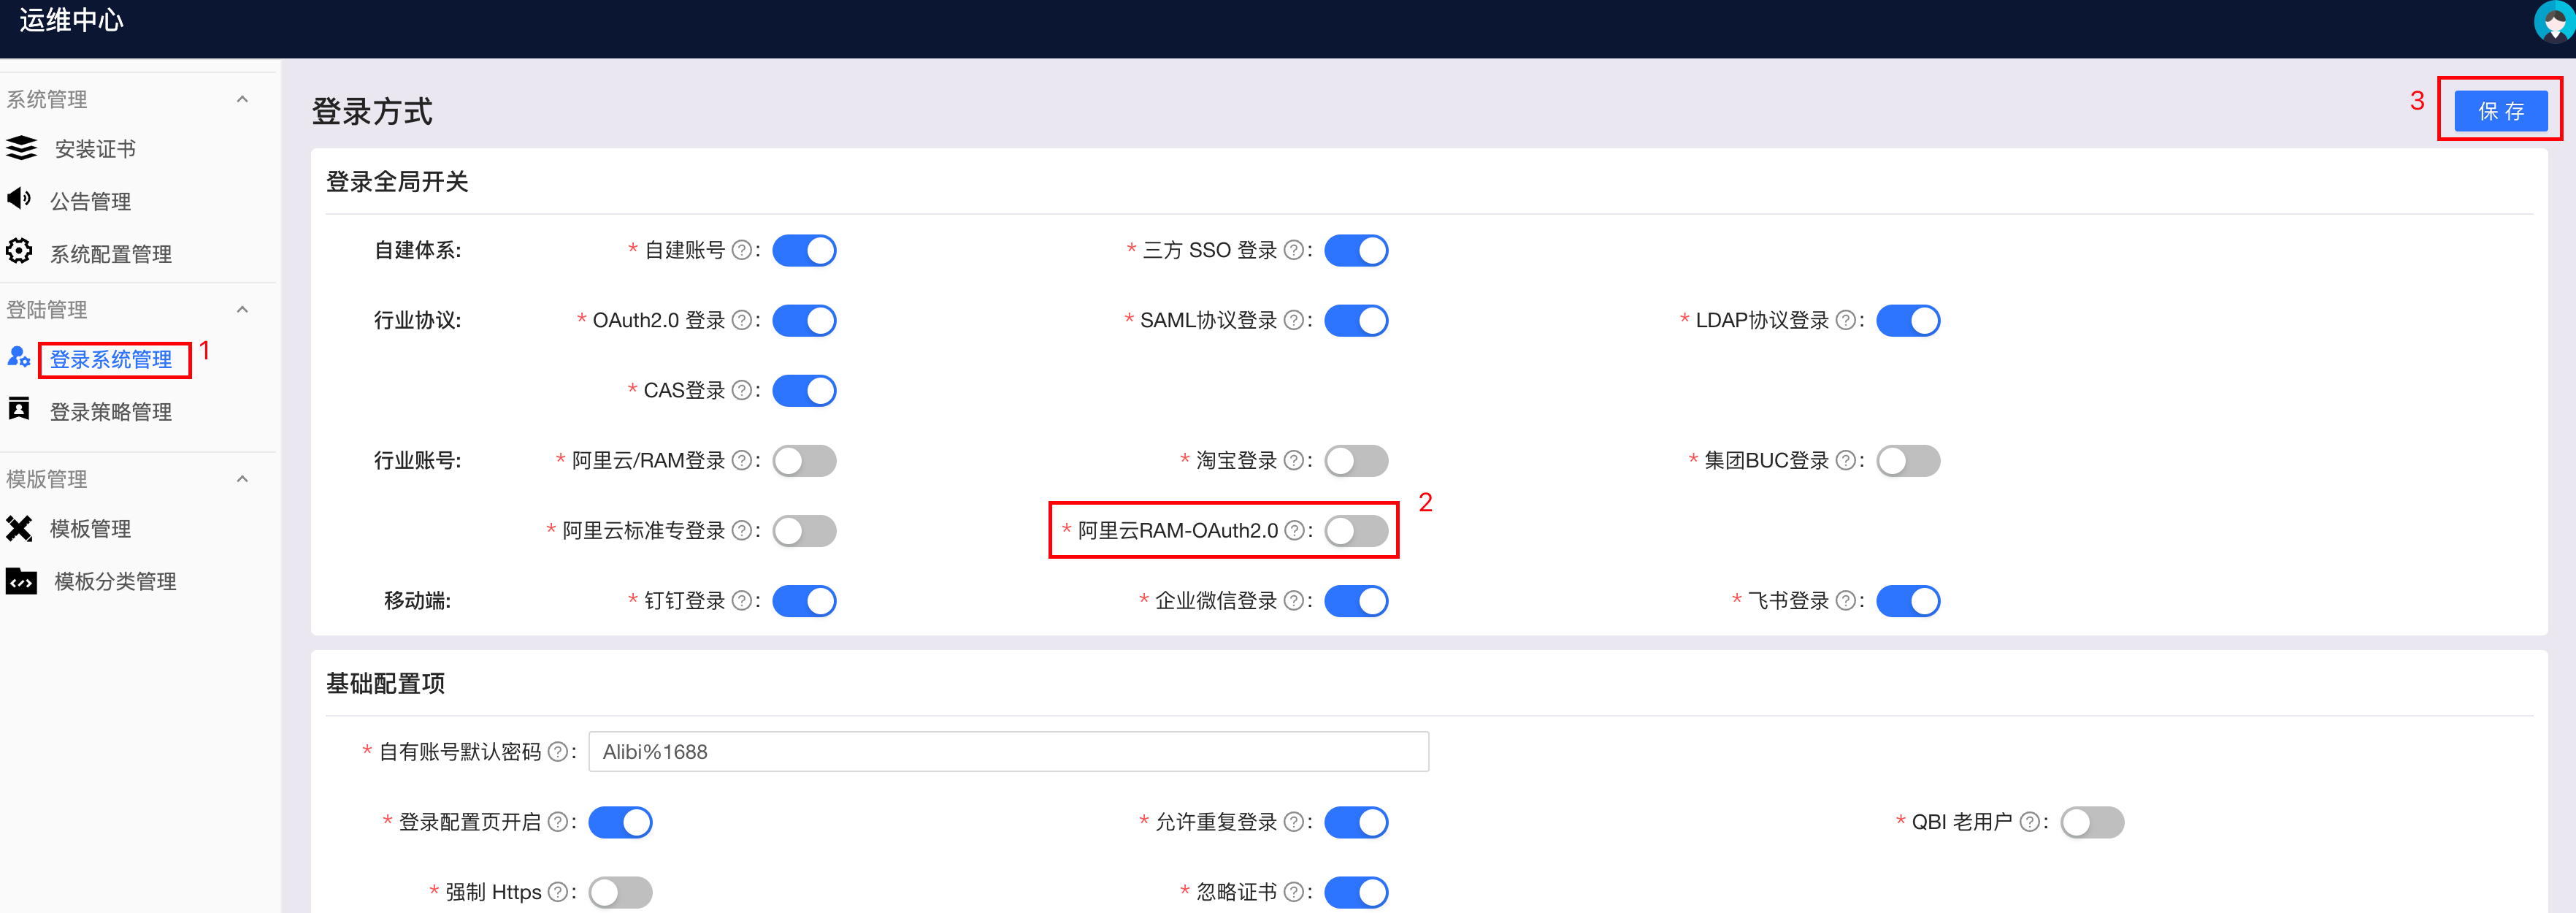
Task: Click help icon next to 允许重复登录
Action: pyautogui.click(x=1294, y=822)
